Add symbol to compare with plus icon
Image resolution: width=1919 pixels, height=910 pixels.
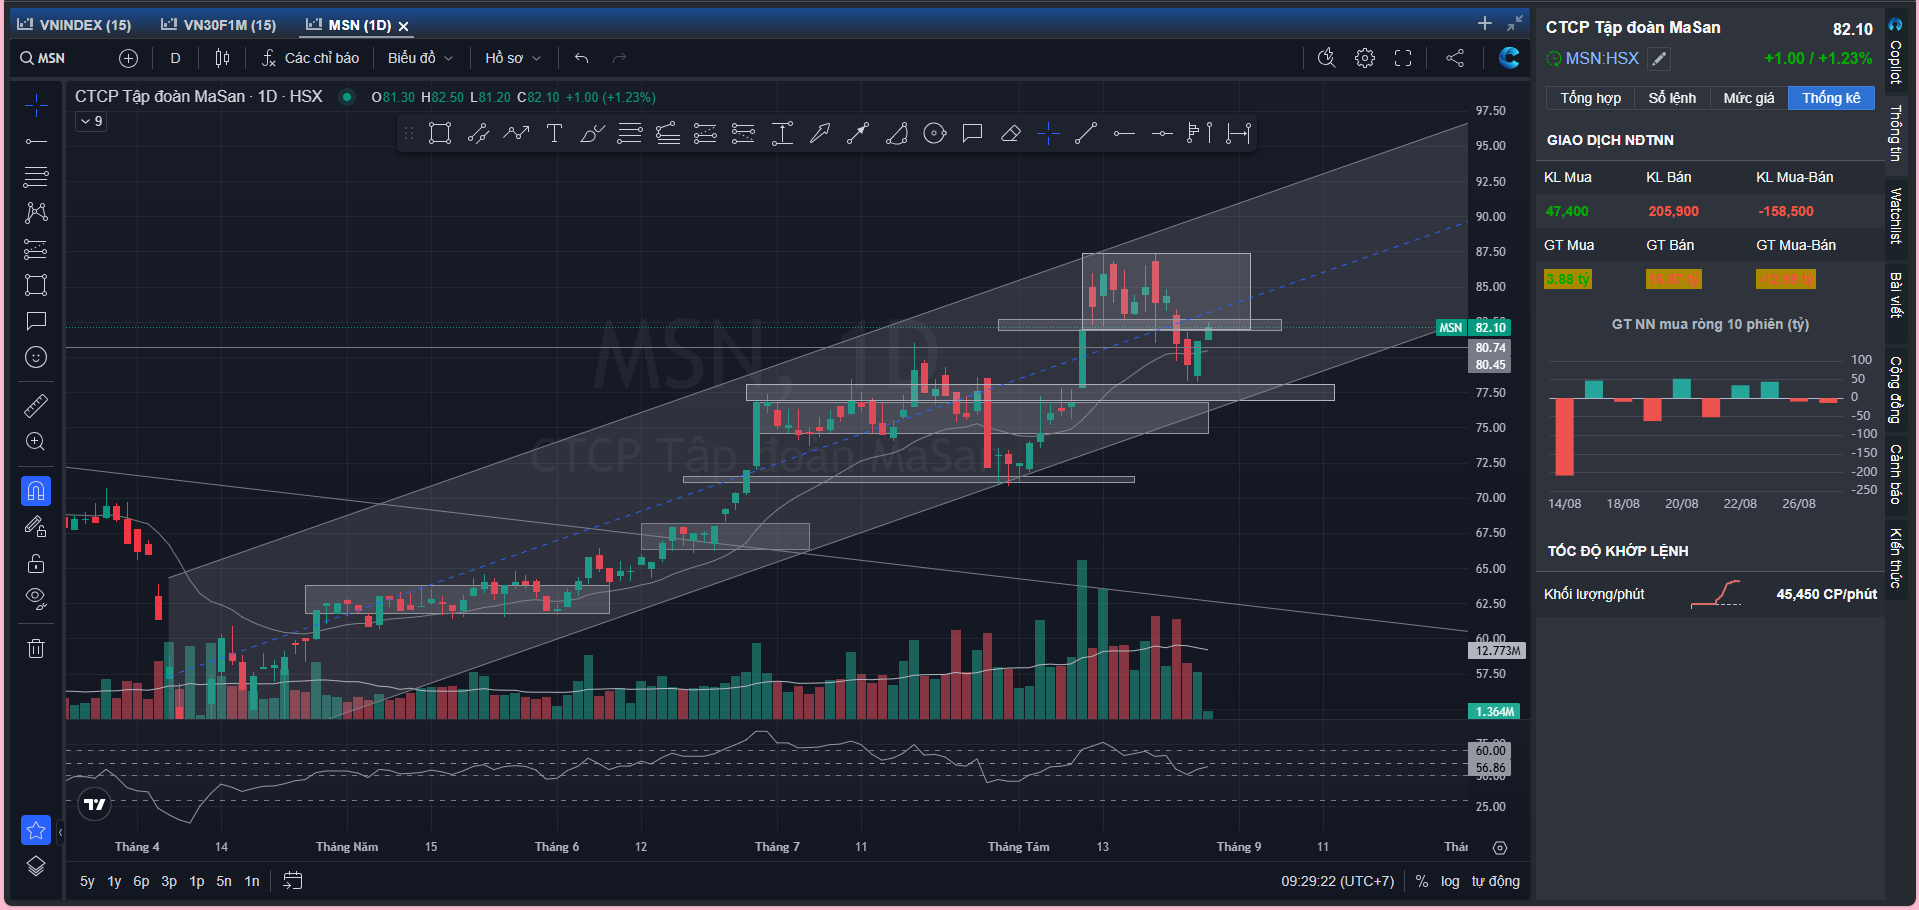(x=128, y=58)
